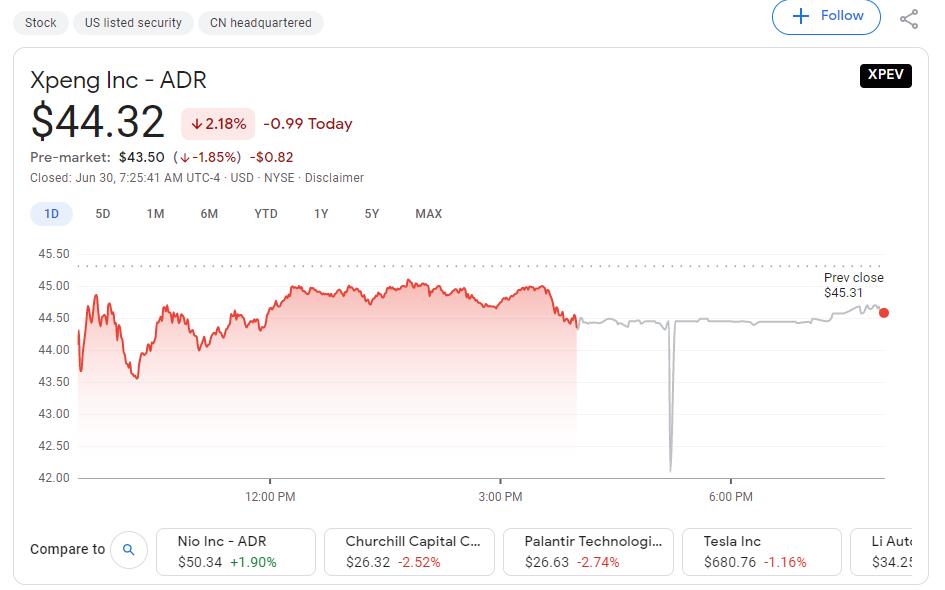945x590 pixels.
Task: Click the CN headquartered chip
Action: pos(260,22)
